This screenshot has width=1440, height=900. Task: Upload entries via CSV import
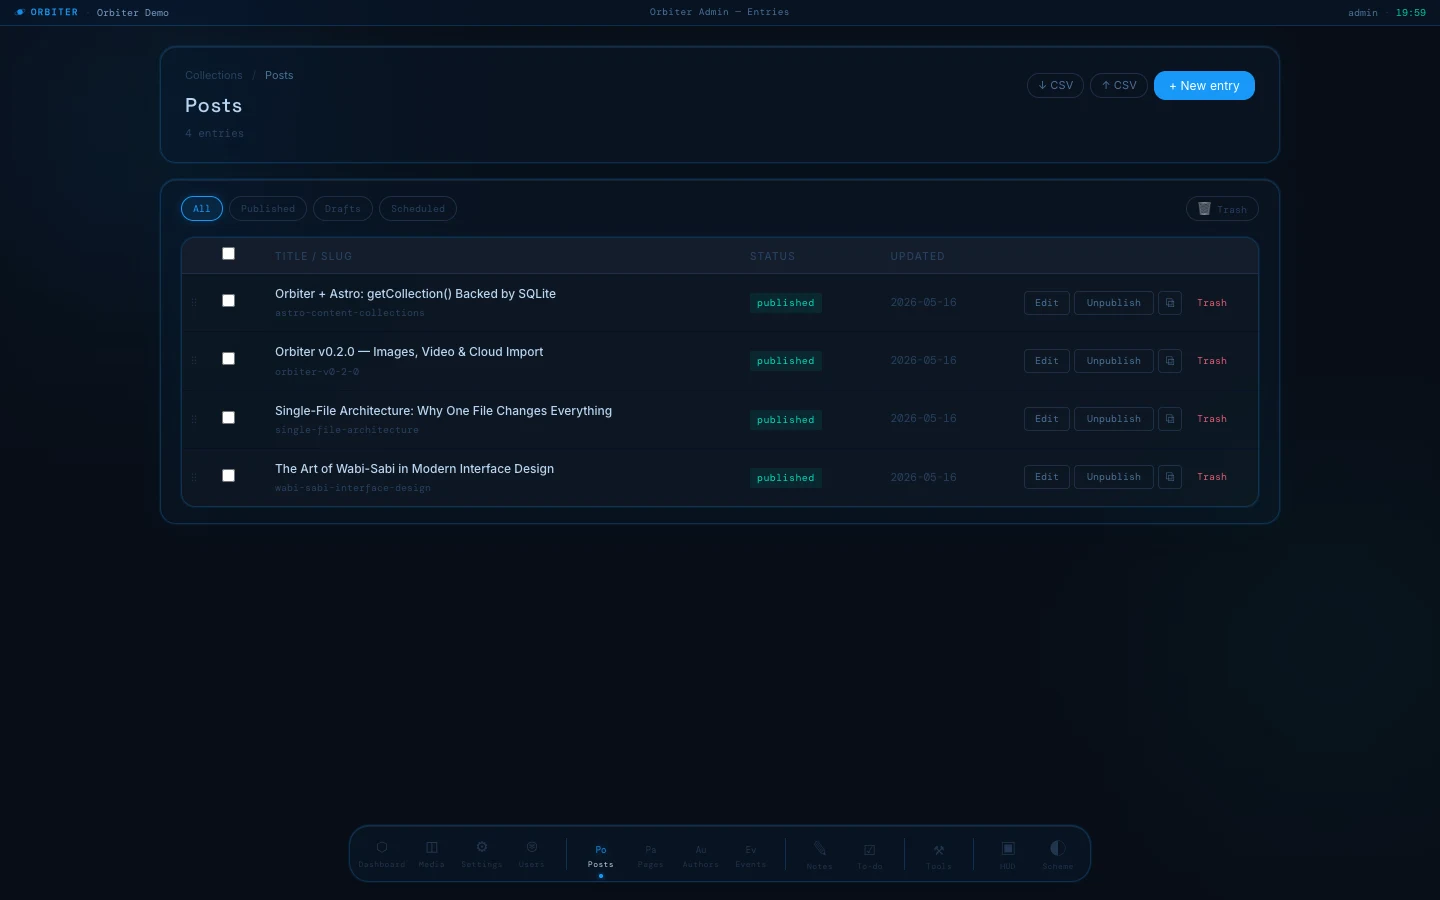point(1119,86)
